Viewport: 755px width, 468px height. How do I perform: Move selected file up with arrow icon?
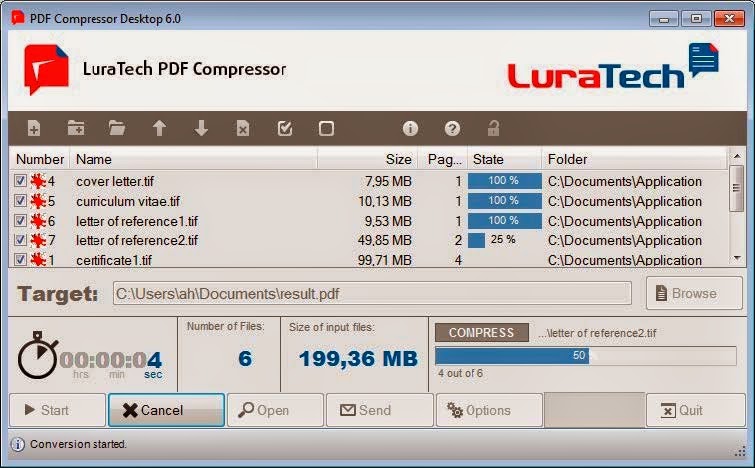coord(159,129)
